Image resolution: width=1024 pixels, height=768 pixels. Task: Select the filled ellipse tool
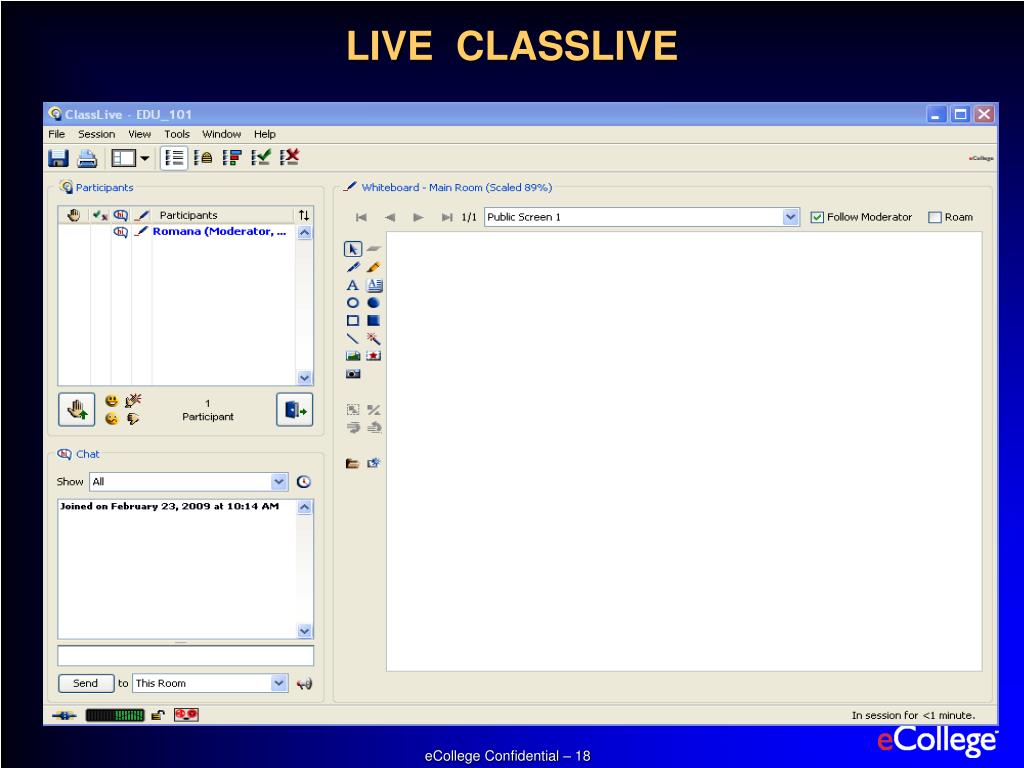tap(374, 303)
